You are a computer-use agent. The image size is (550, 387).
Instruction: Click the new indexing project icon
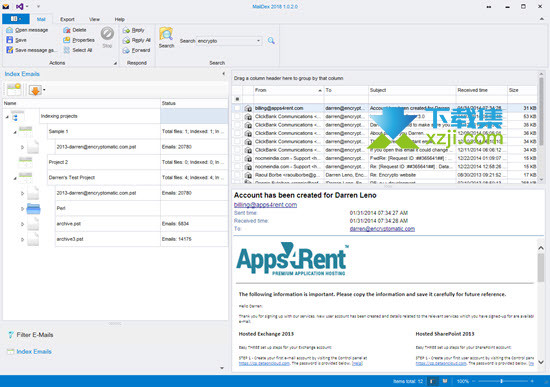point(14,89)
